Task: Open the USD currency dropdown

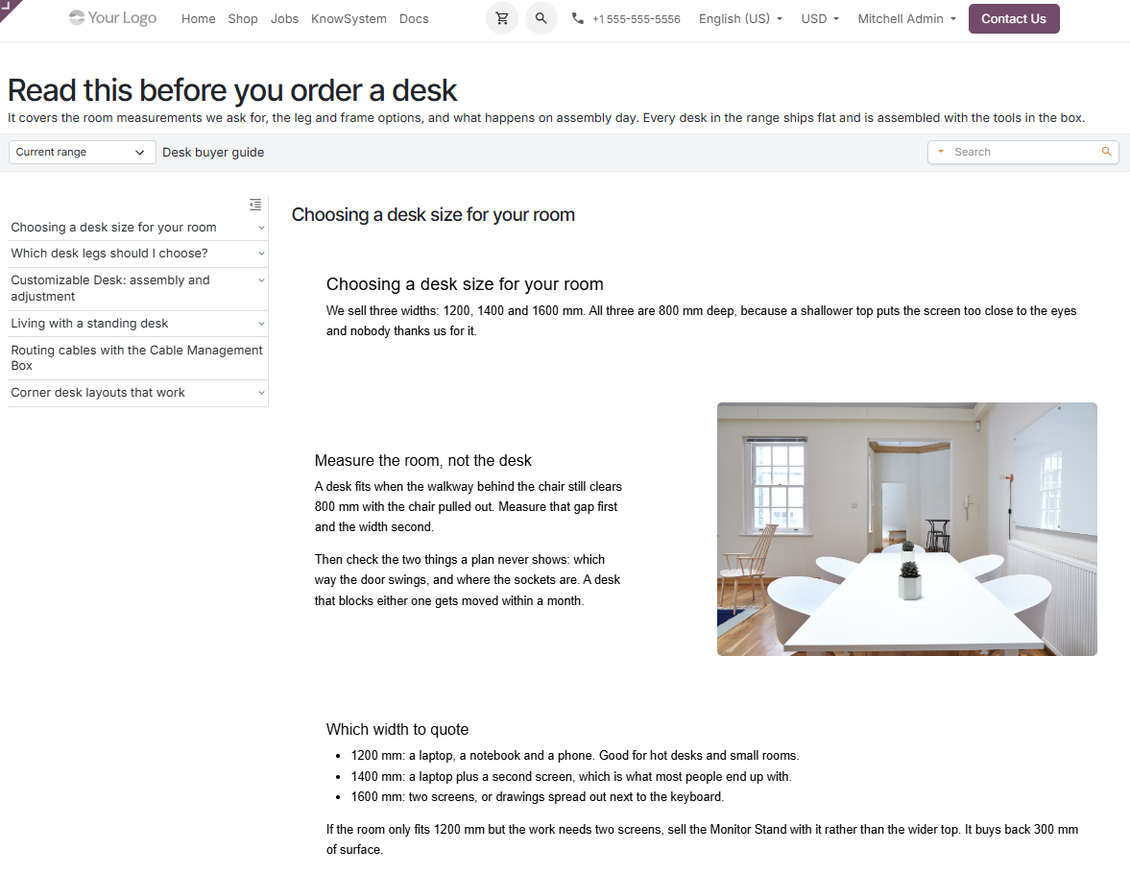Action: (x=820, y=19)
